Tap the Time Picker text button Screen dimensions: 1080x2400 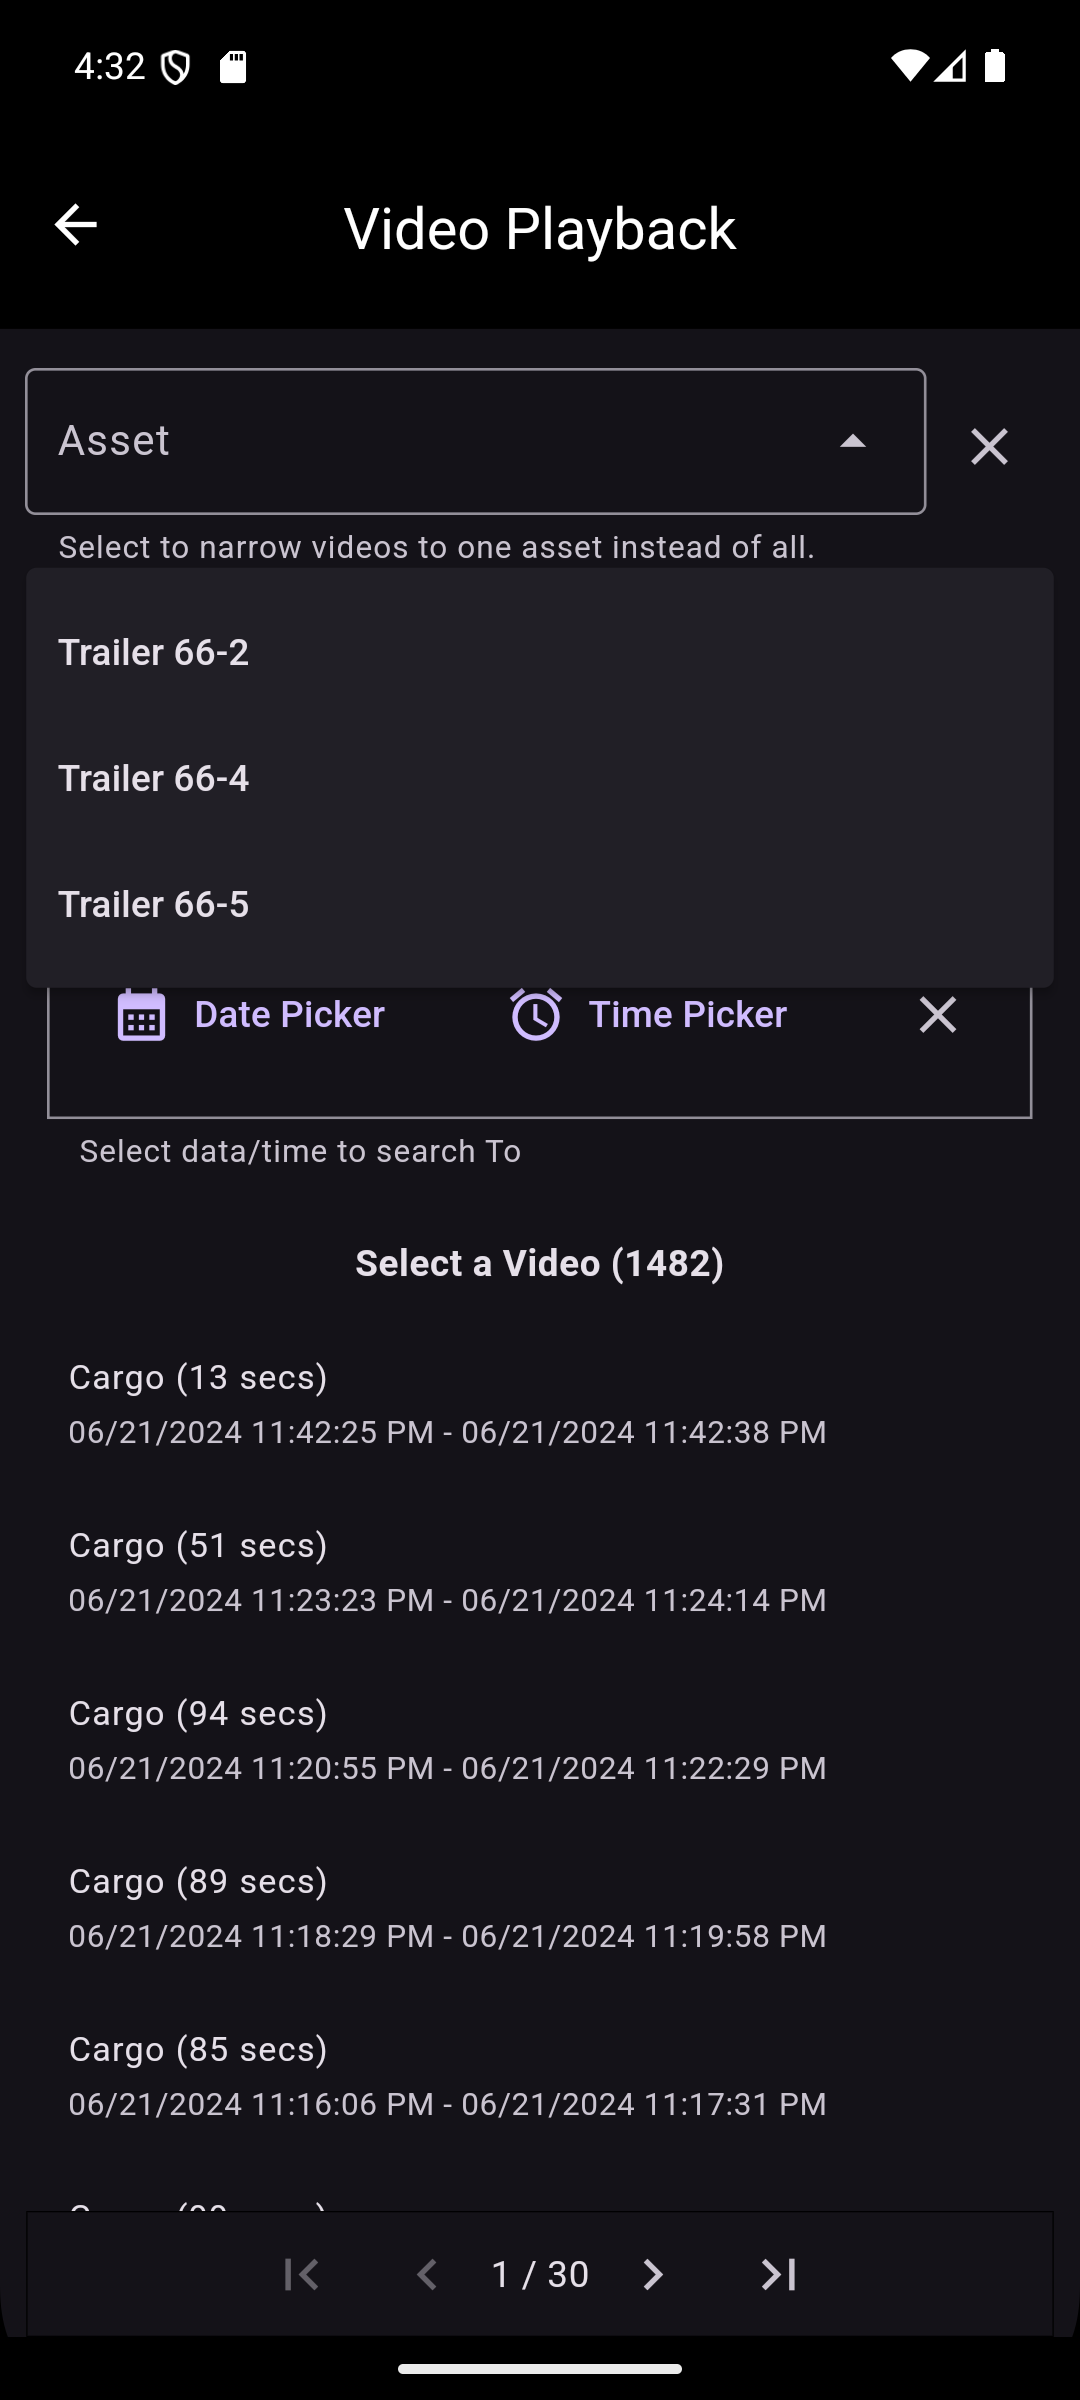tap(687, 1015)
